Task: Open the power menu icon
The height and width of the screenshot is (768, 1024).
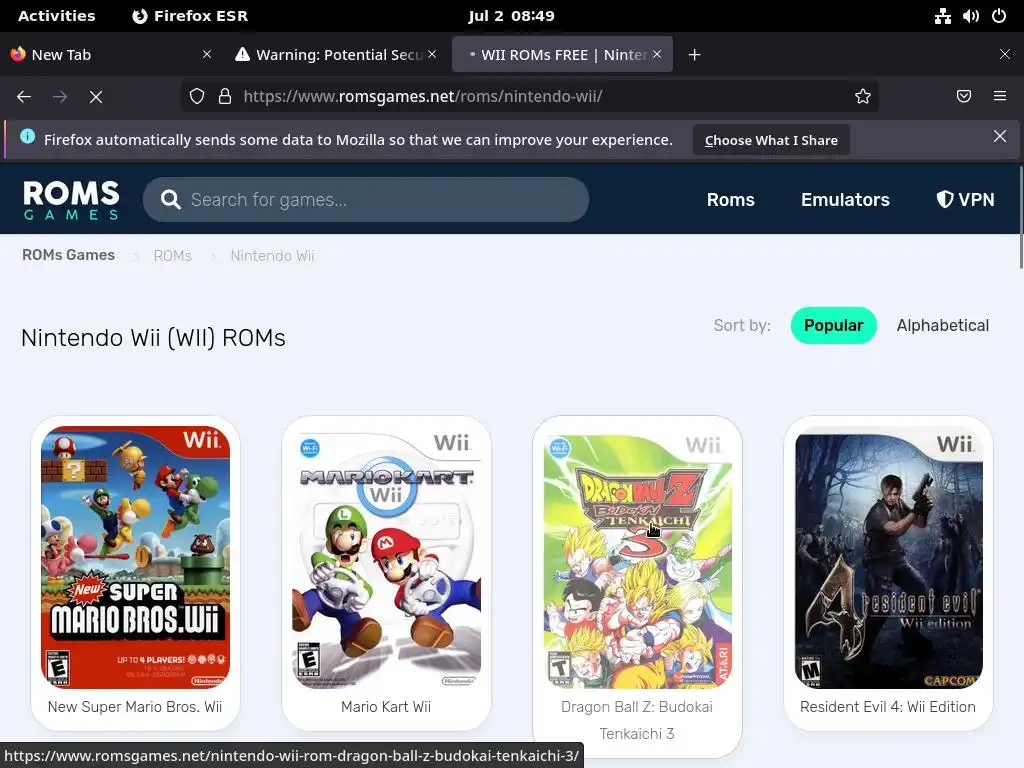Action: [999, 16]
